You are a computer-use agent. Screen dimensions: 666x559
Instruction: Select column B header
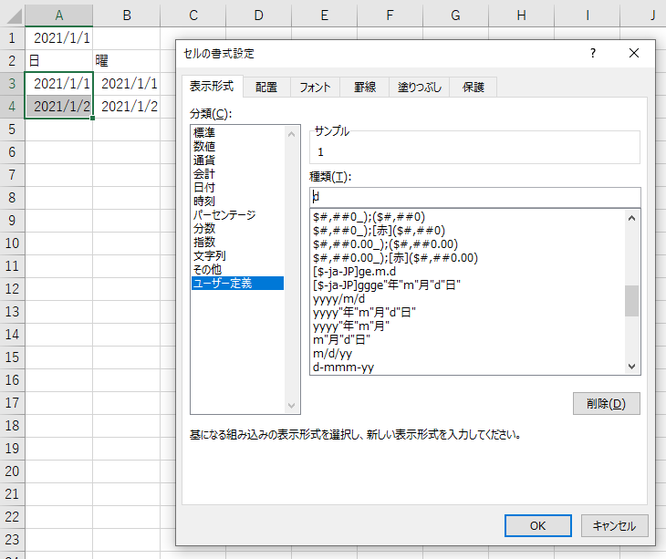pos(127,15)
